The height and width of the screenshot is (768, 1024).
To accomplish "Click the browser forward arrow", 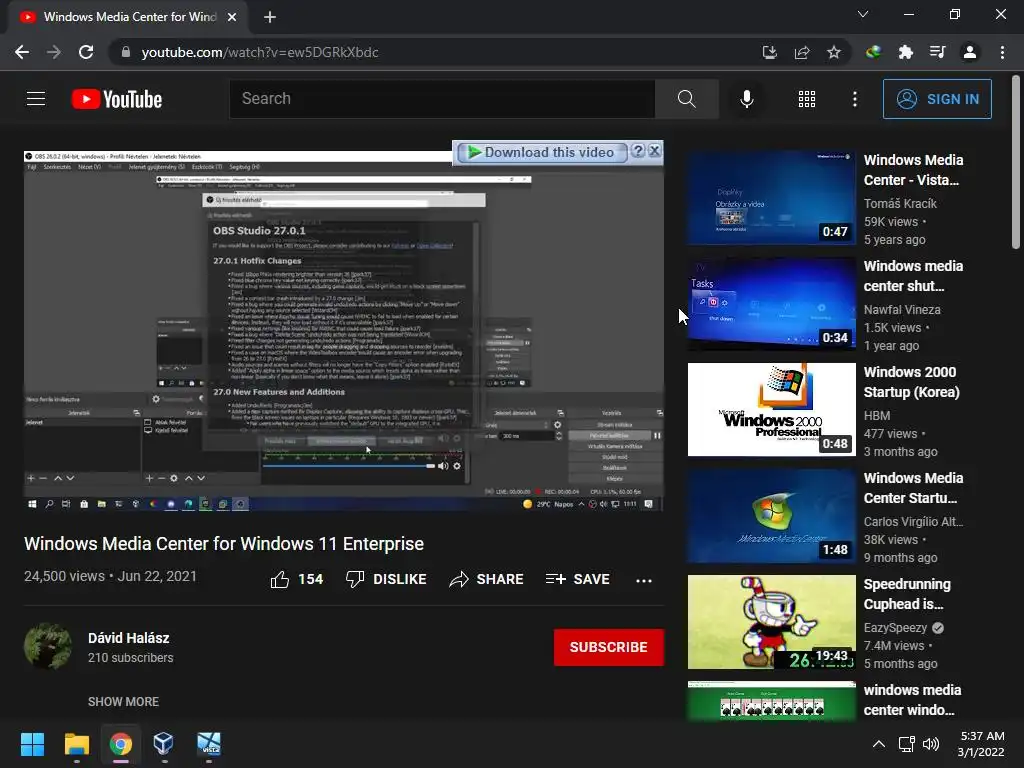I will point(54,52).
